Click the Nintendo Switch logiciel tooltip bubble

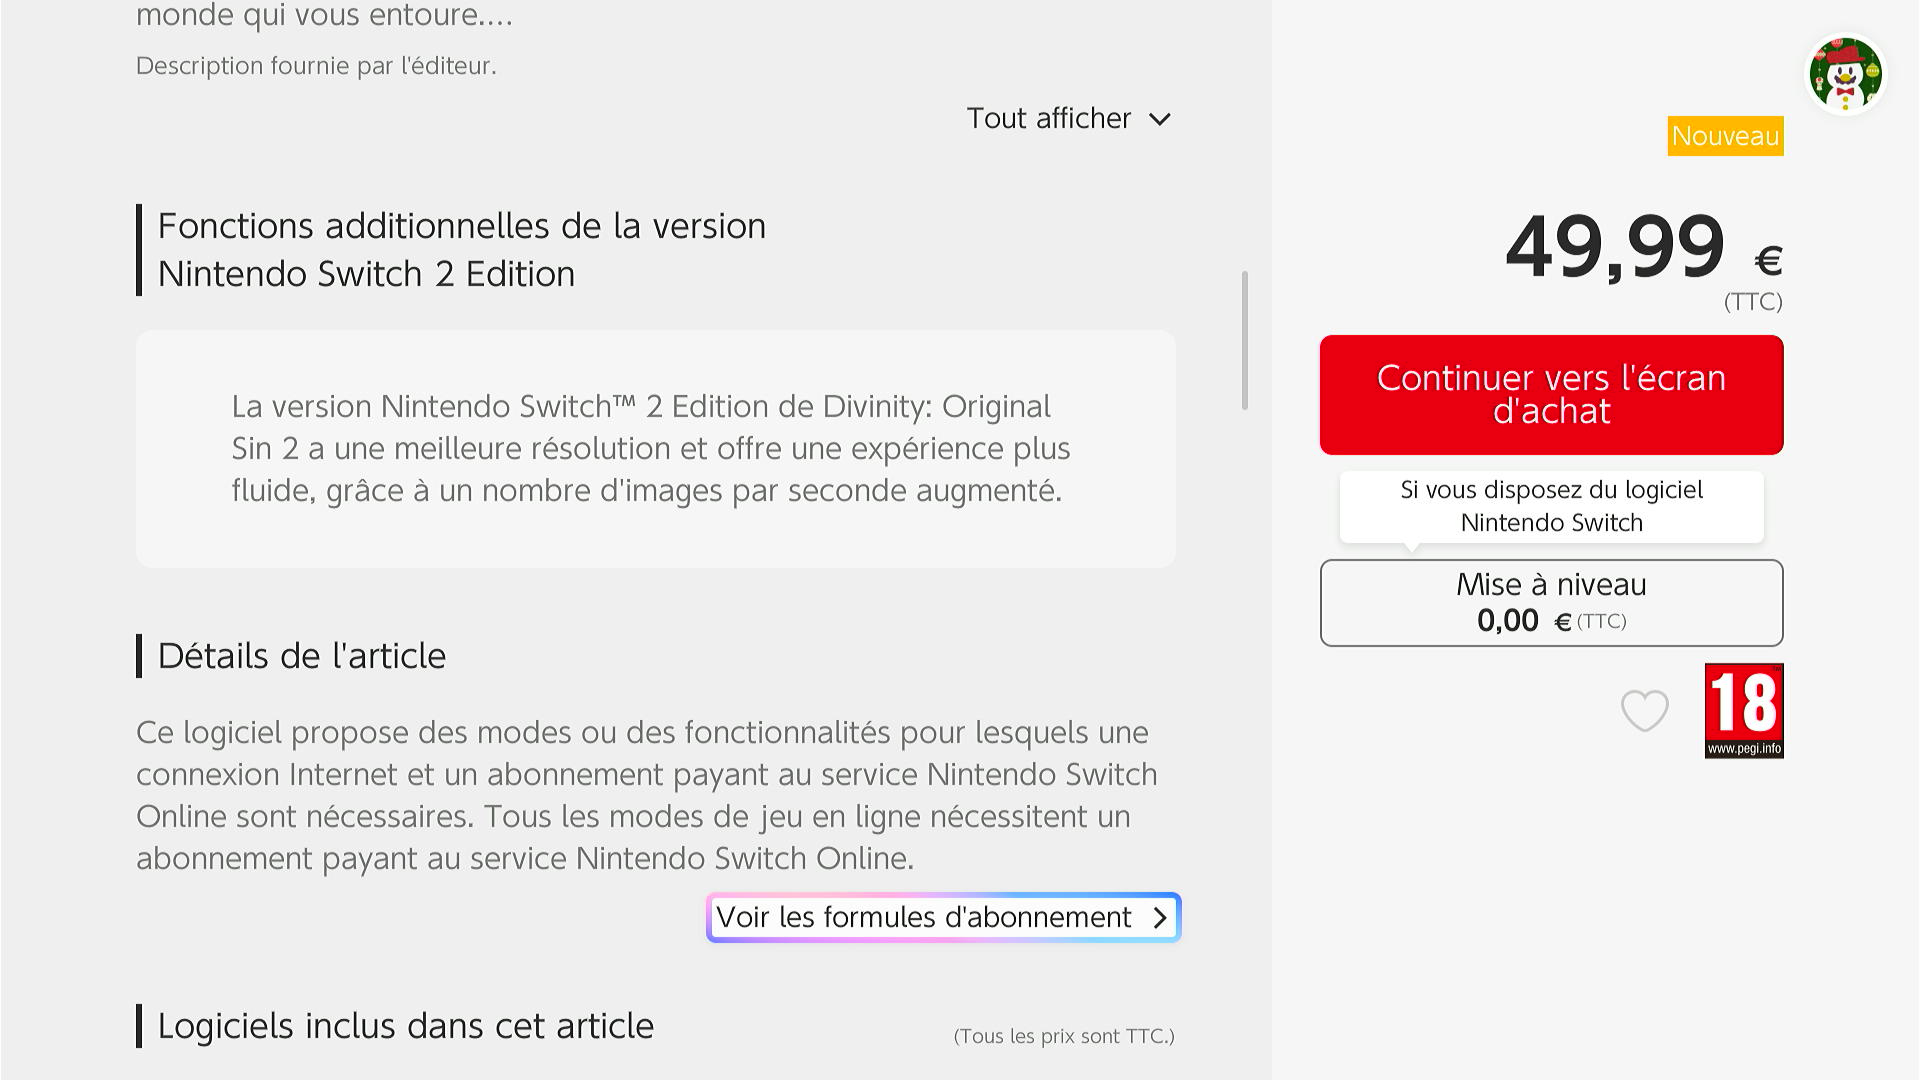click(1551, 506)
